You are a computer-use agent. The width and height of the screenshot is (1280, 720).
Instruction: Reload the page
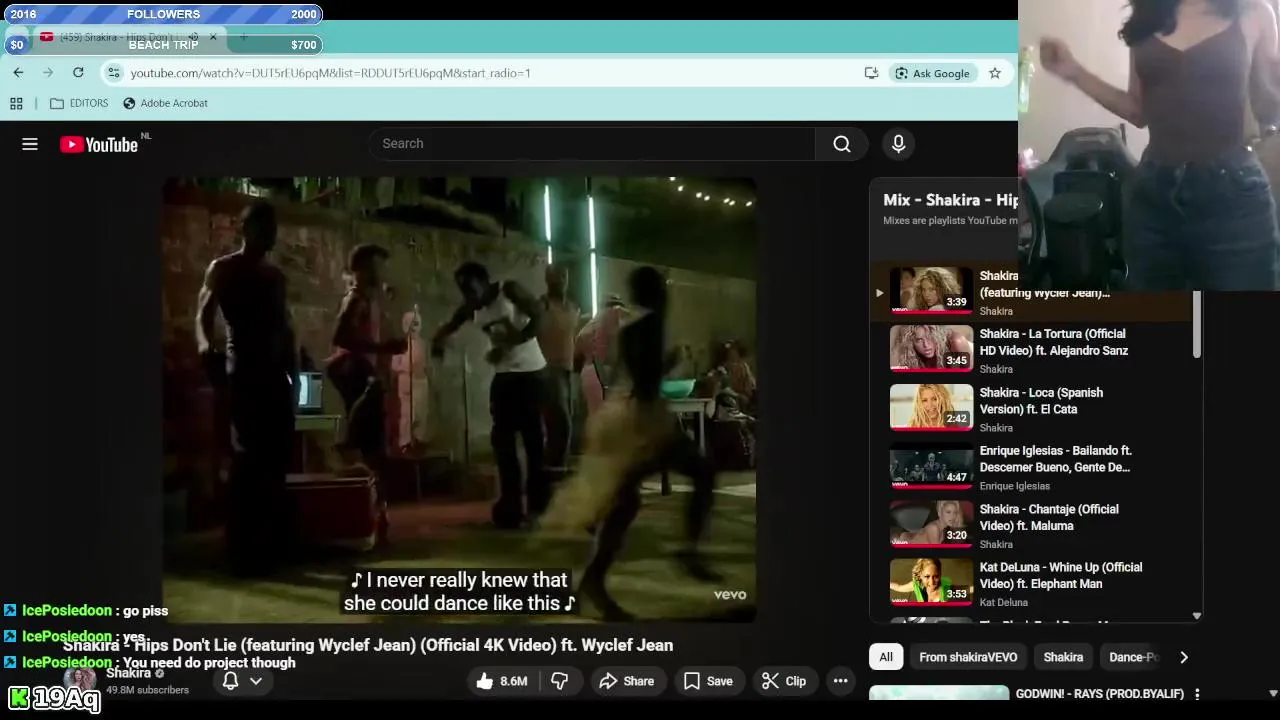click(78, 73)
